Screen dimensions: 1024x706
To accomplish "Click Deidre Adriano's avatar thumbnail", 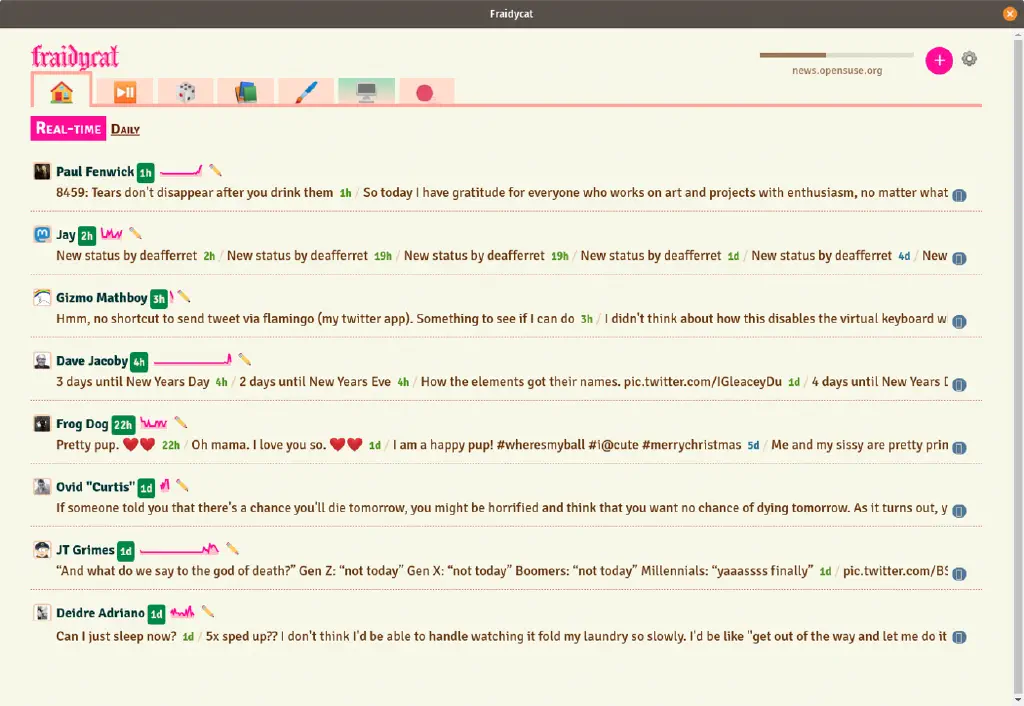I will pyautogui.click(x=42, y=612).
